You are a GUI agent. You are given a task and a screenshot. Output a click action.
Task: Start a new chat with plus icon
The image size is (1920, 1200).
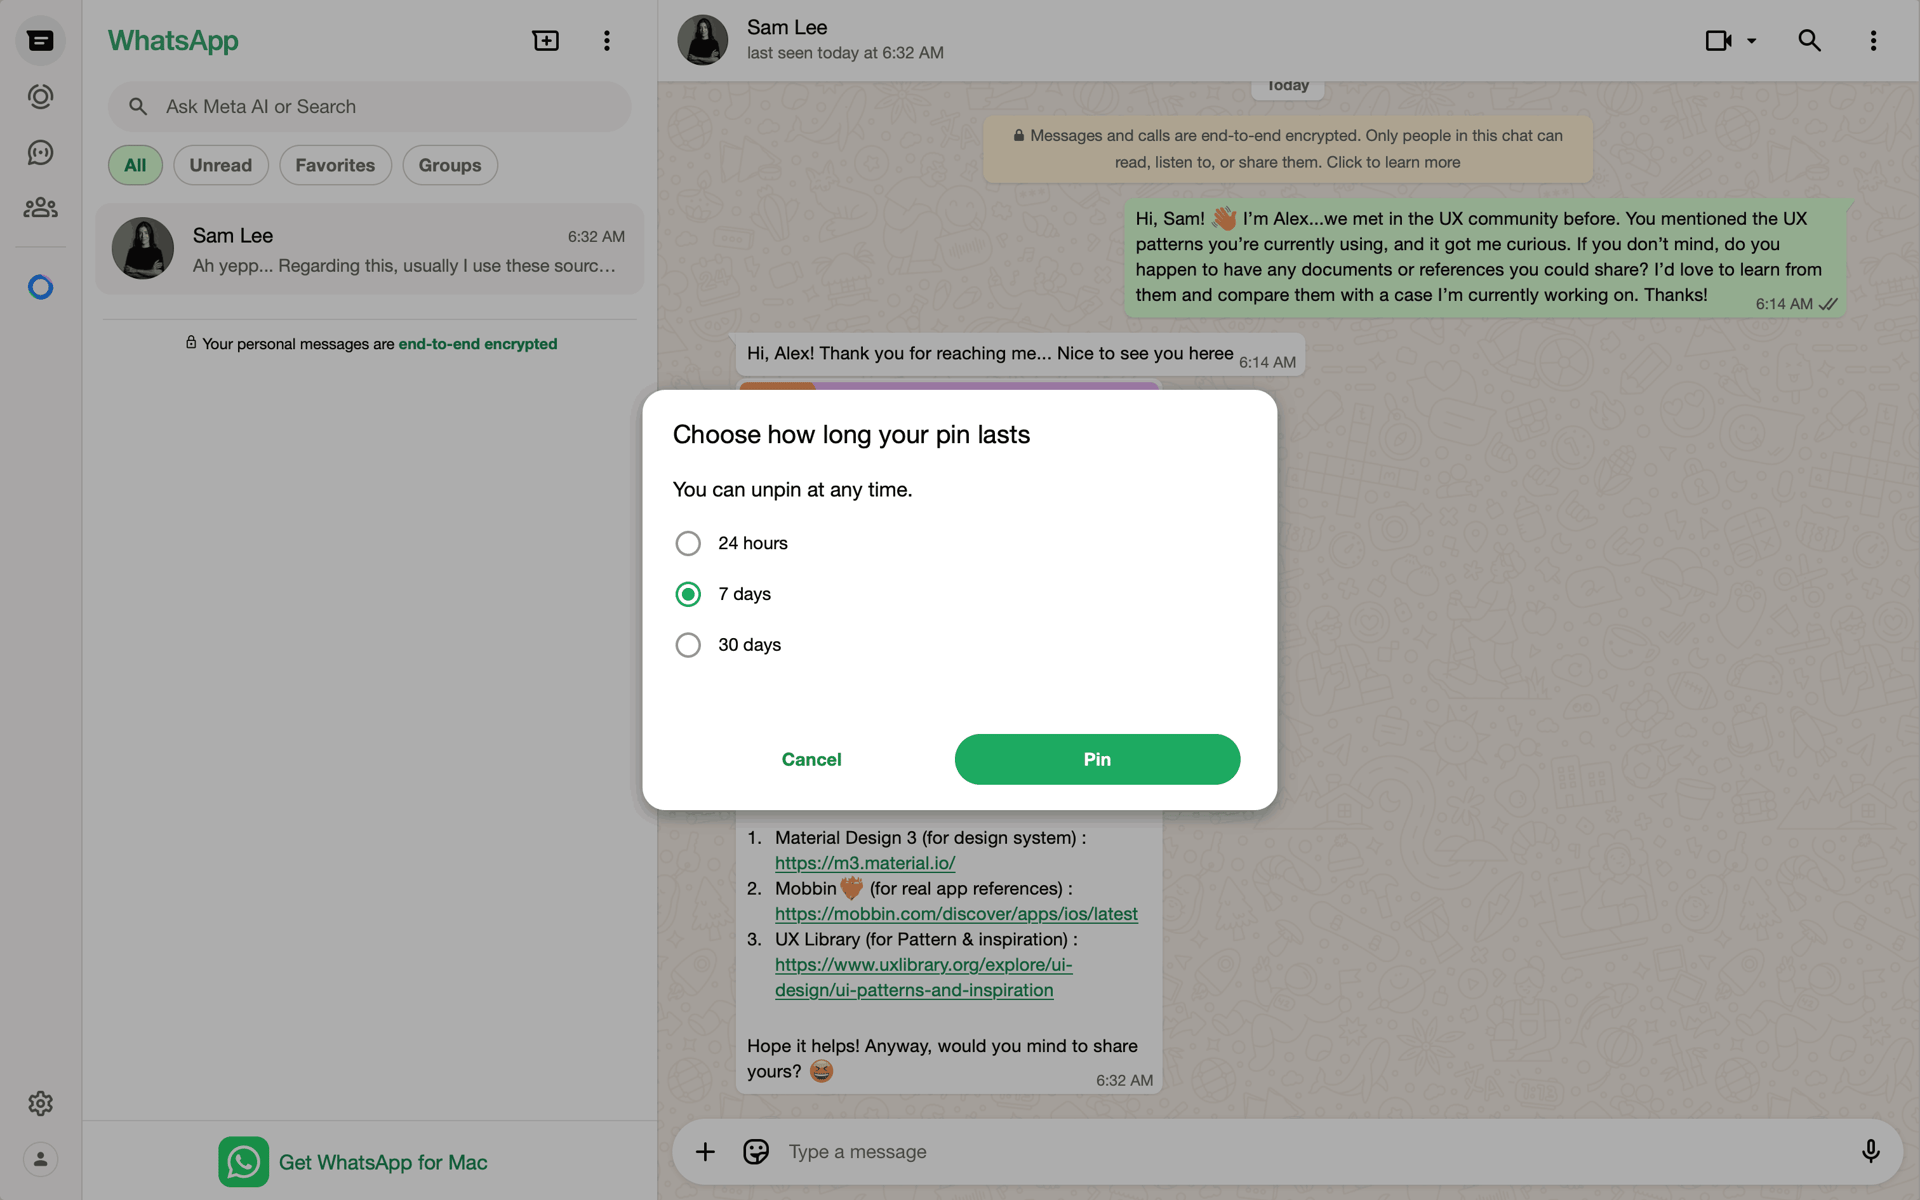[x=546, y=41]
